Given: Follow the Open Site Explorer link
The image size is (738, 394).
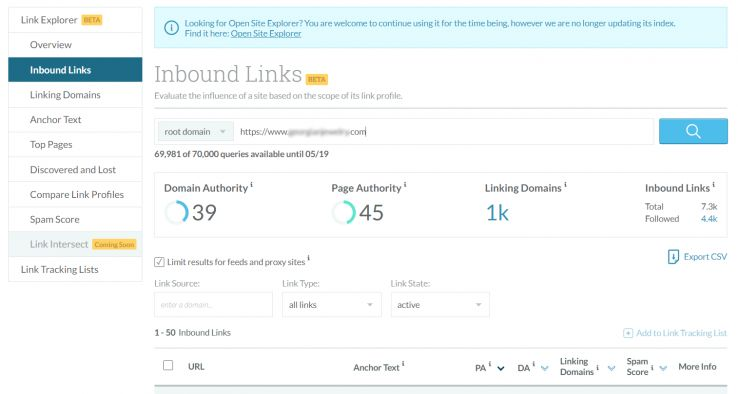Looking at the screenshot, I should point(266,33).
